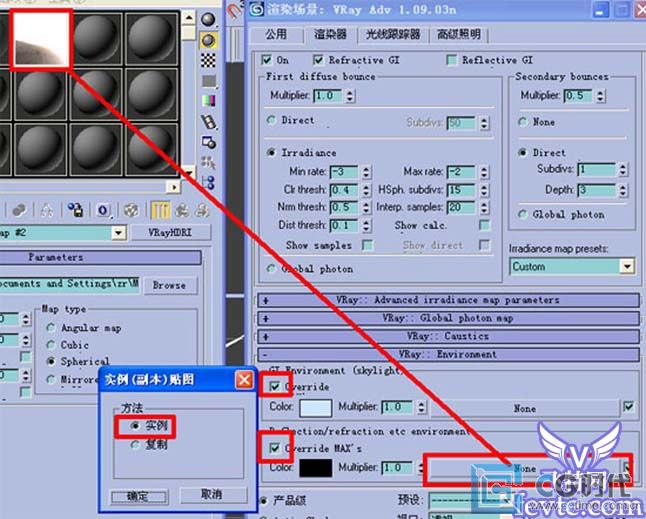Toggle the checkered Background icon
This screenshot has width=646, height=519.
click(x=208, y=60)
